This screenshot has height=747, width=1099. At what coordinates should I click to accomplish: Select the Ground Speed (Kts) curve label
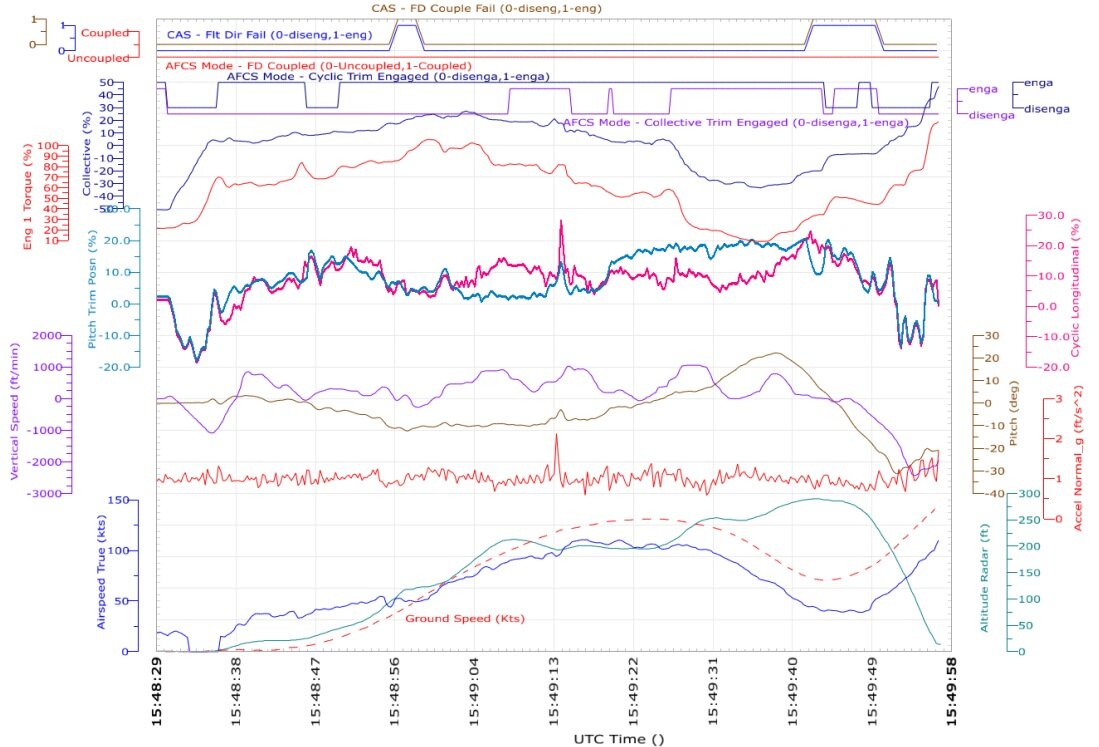coord(465,618)
